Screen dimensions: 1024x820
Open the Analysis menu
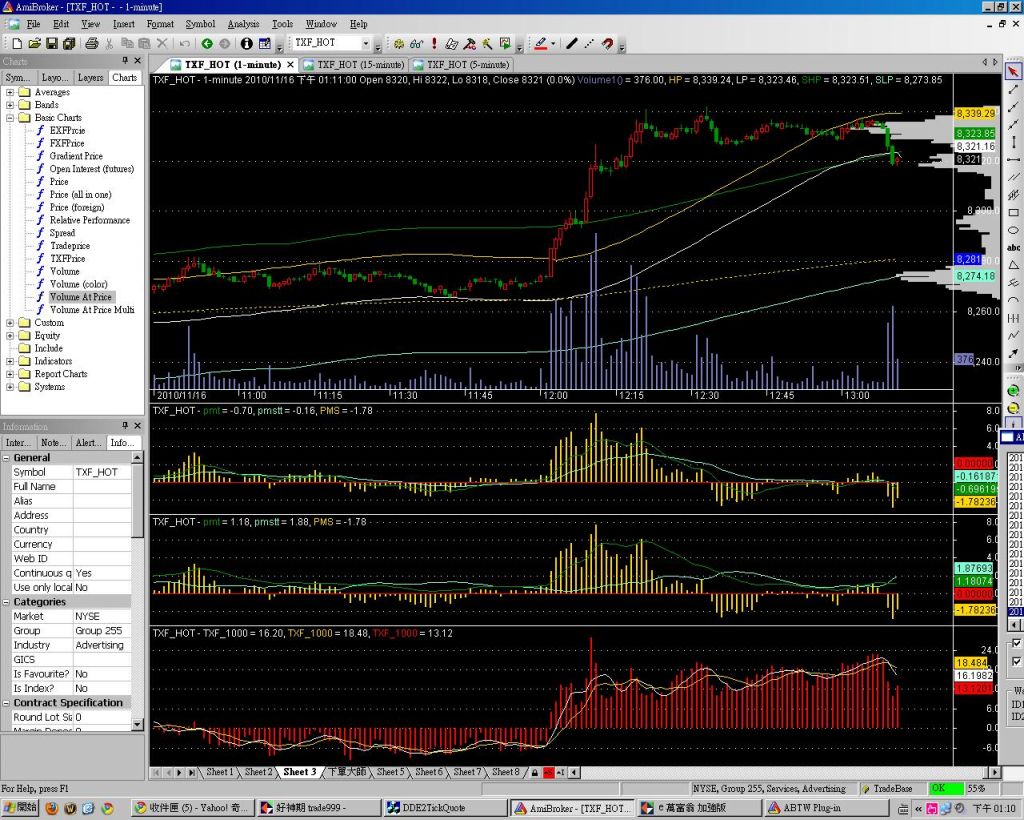pos(243,24)
